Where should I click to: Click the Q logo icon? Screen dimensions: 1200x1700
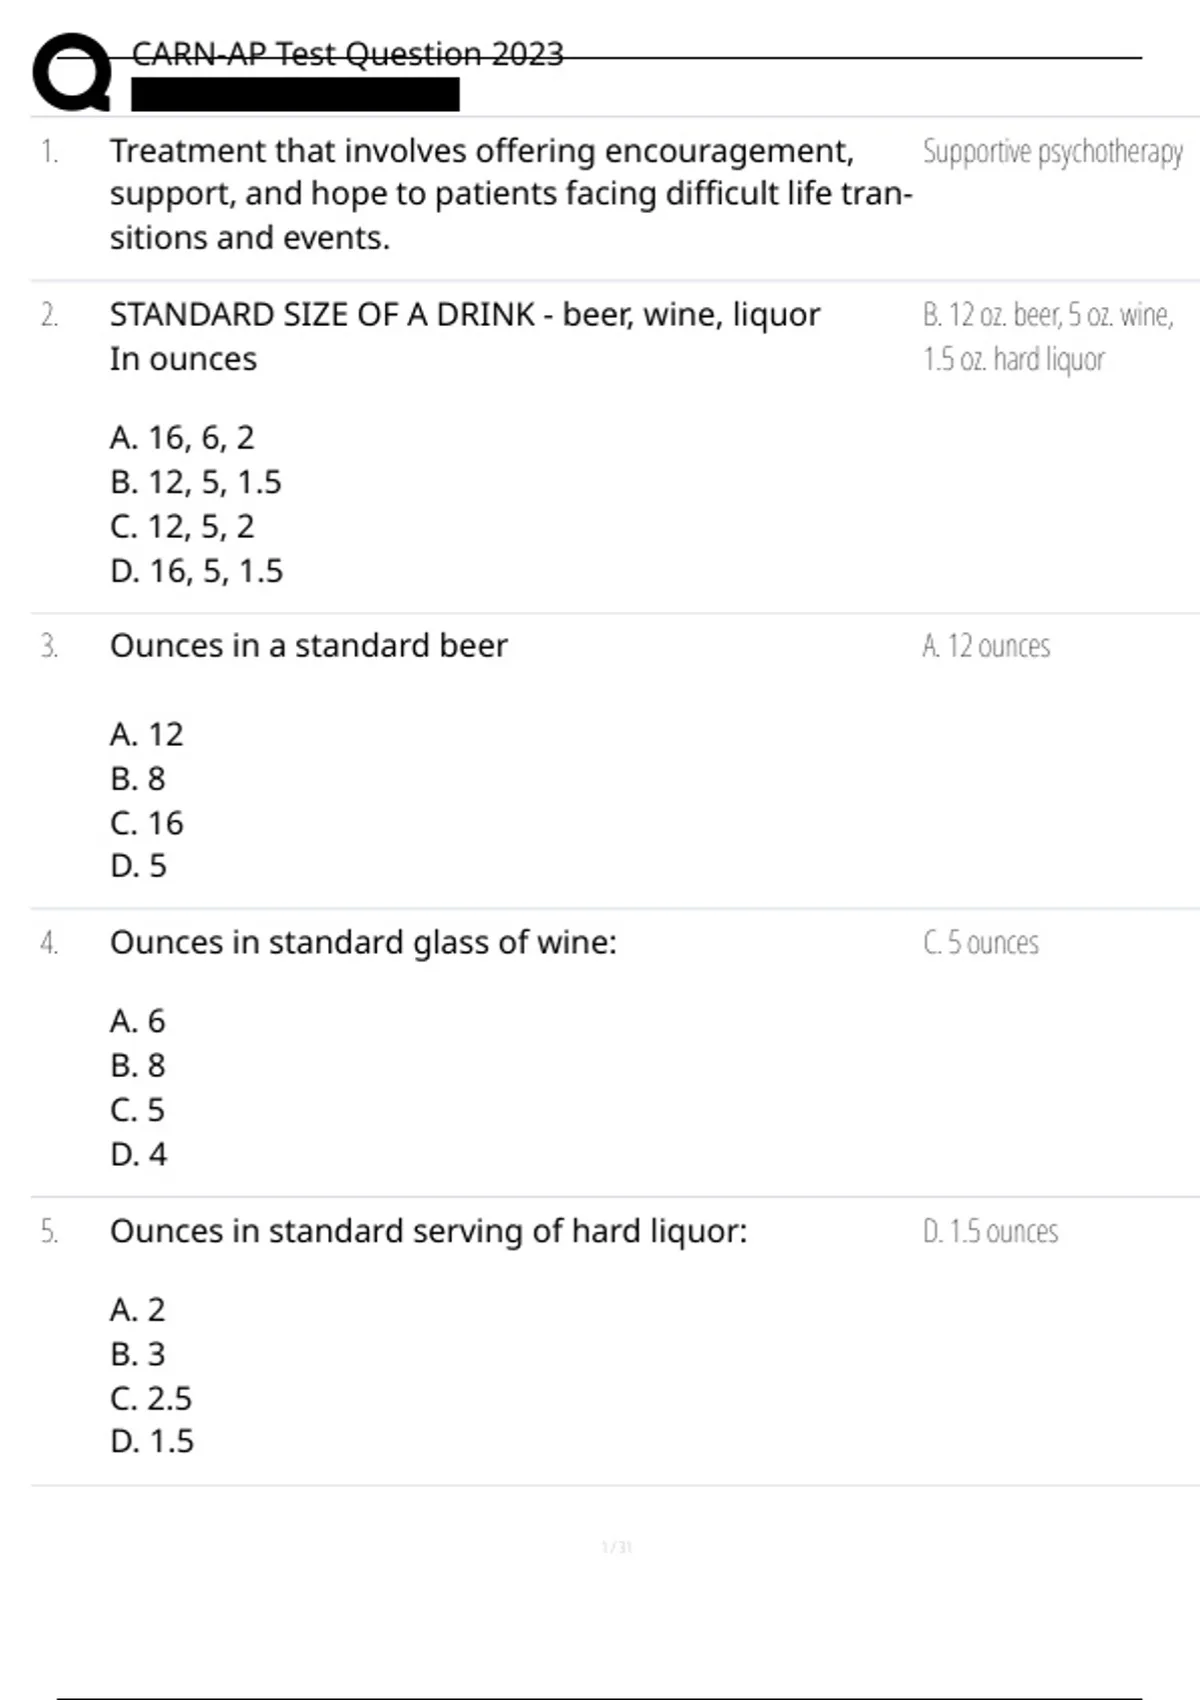72,72
